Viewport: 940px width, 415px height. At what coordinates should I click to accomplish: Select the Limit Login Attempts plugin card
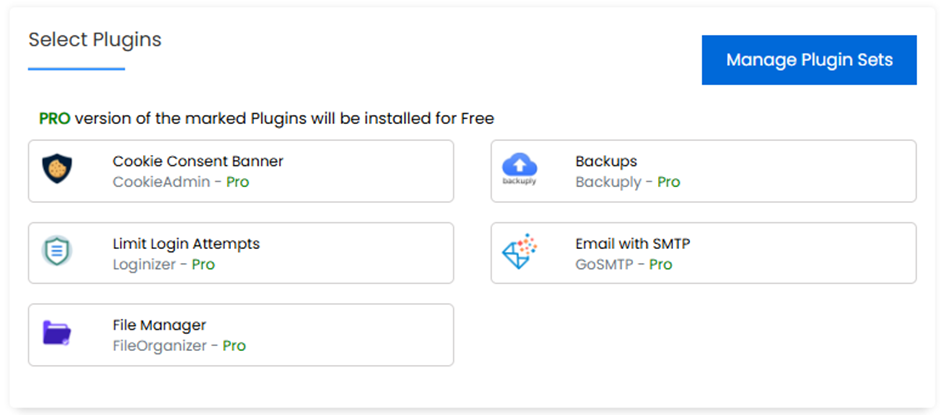(241, 253)
